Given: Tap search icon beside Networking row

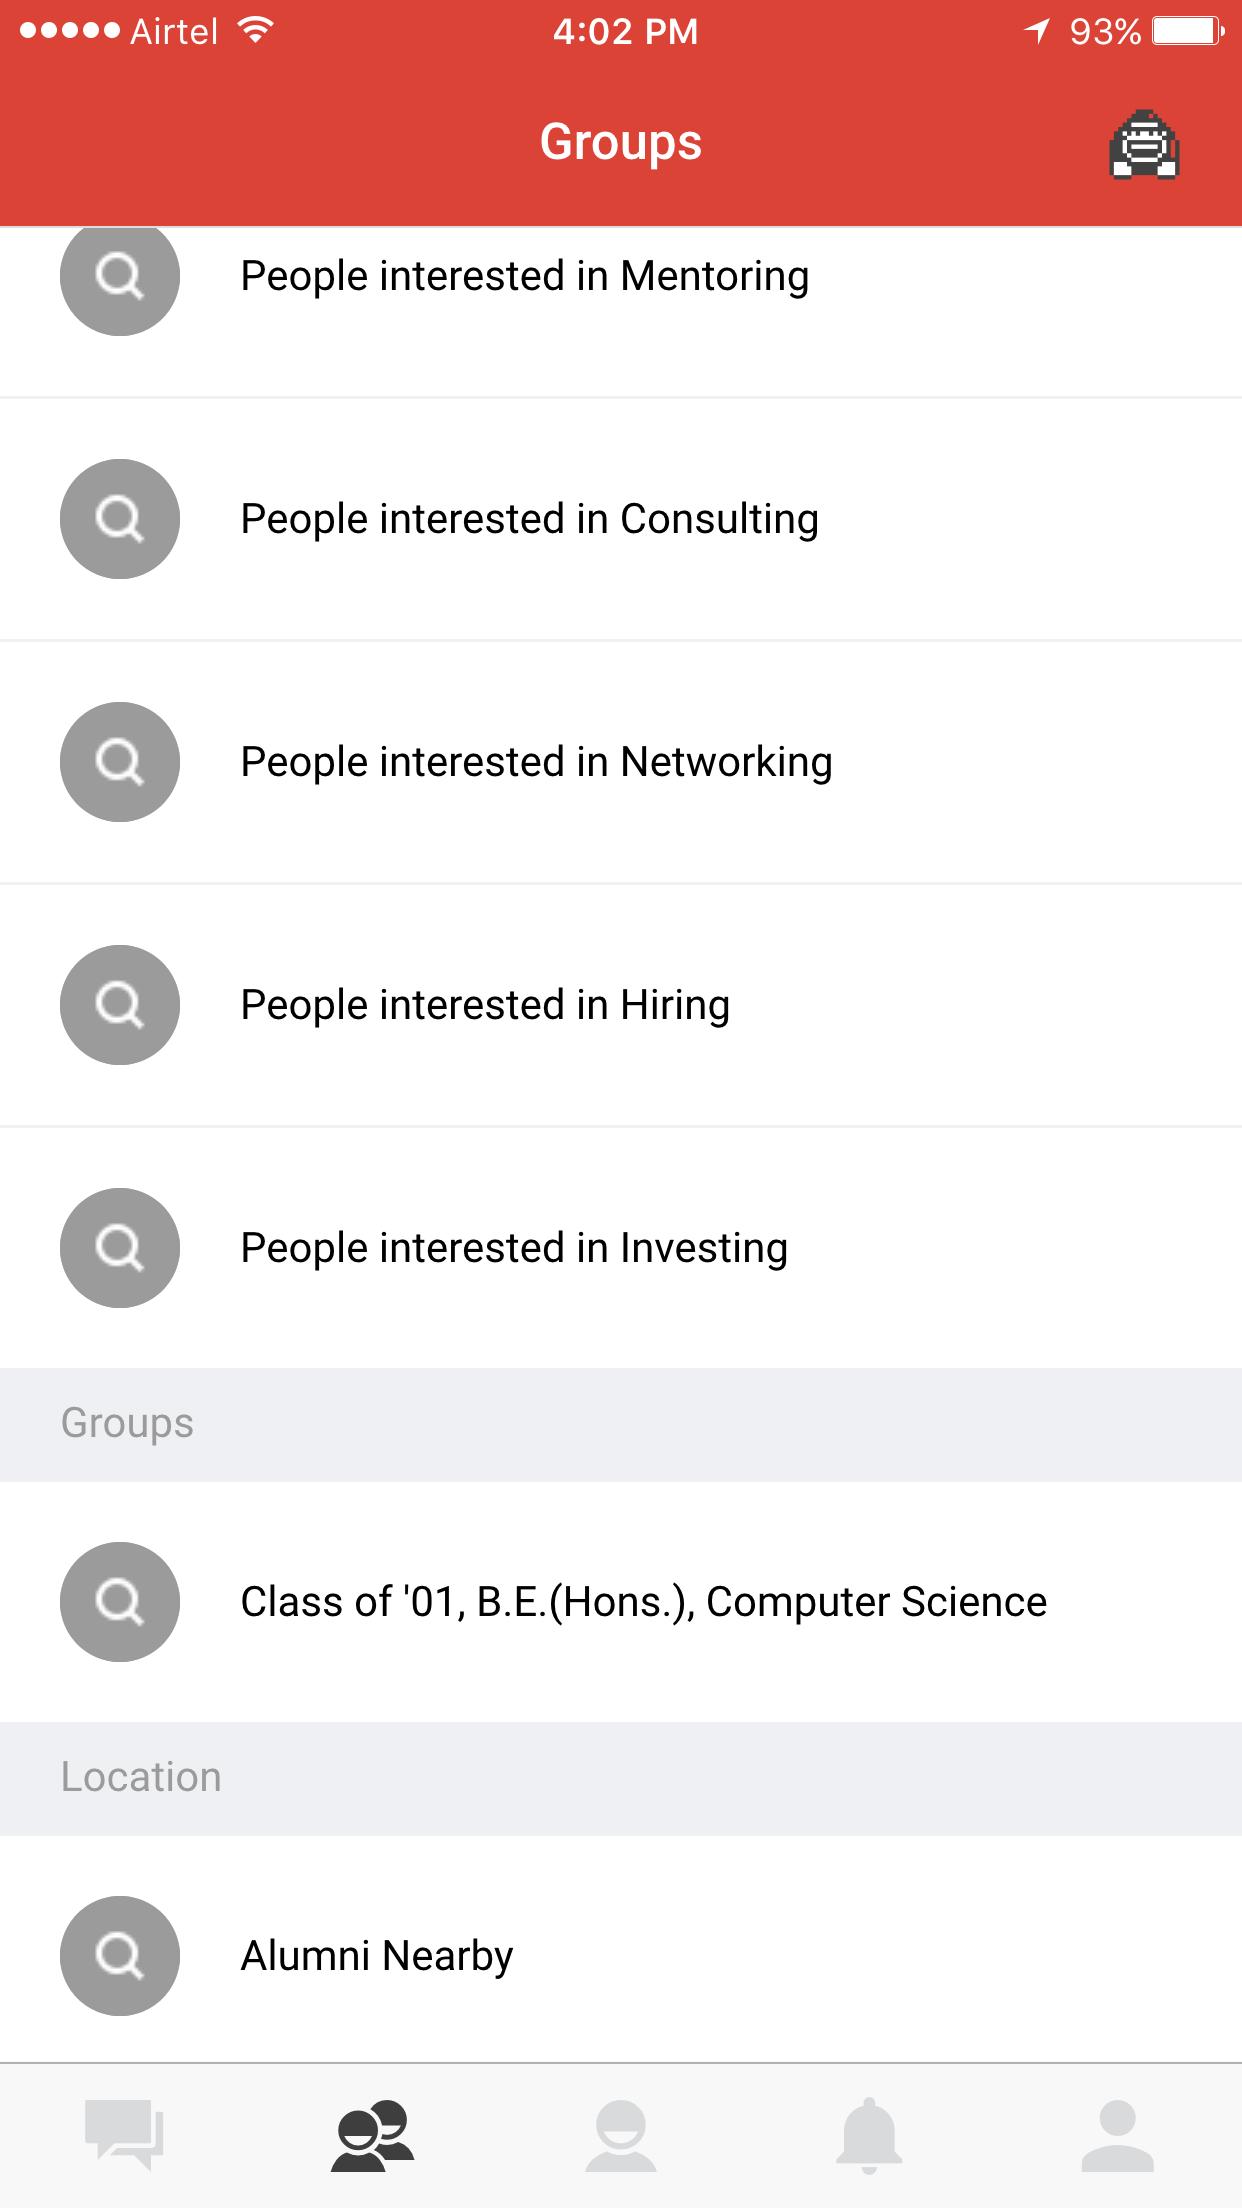Looking at the screenshot, I should point(120,762).
